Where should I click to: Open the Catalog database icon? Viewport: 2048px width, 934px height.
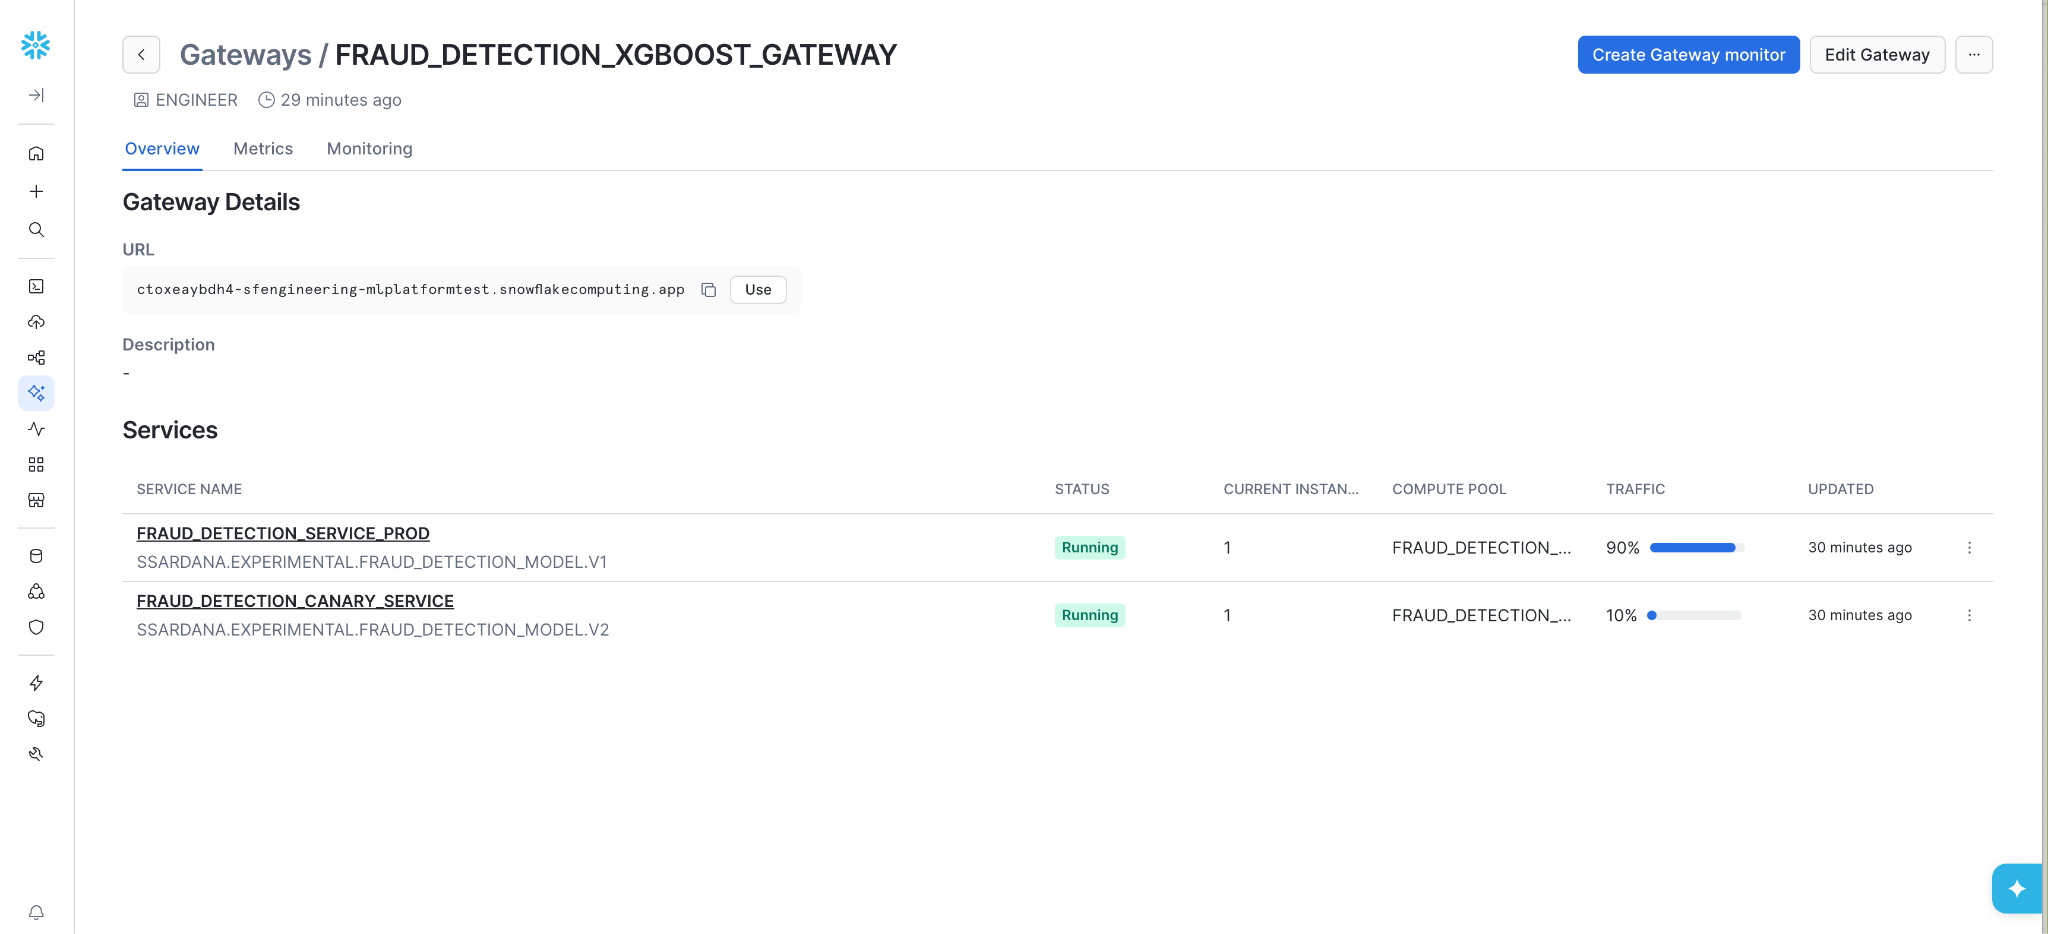36,556
